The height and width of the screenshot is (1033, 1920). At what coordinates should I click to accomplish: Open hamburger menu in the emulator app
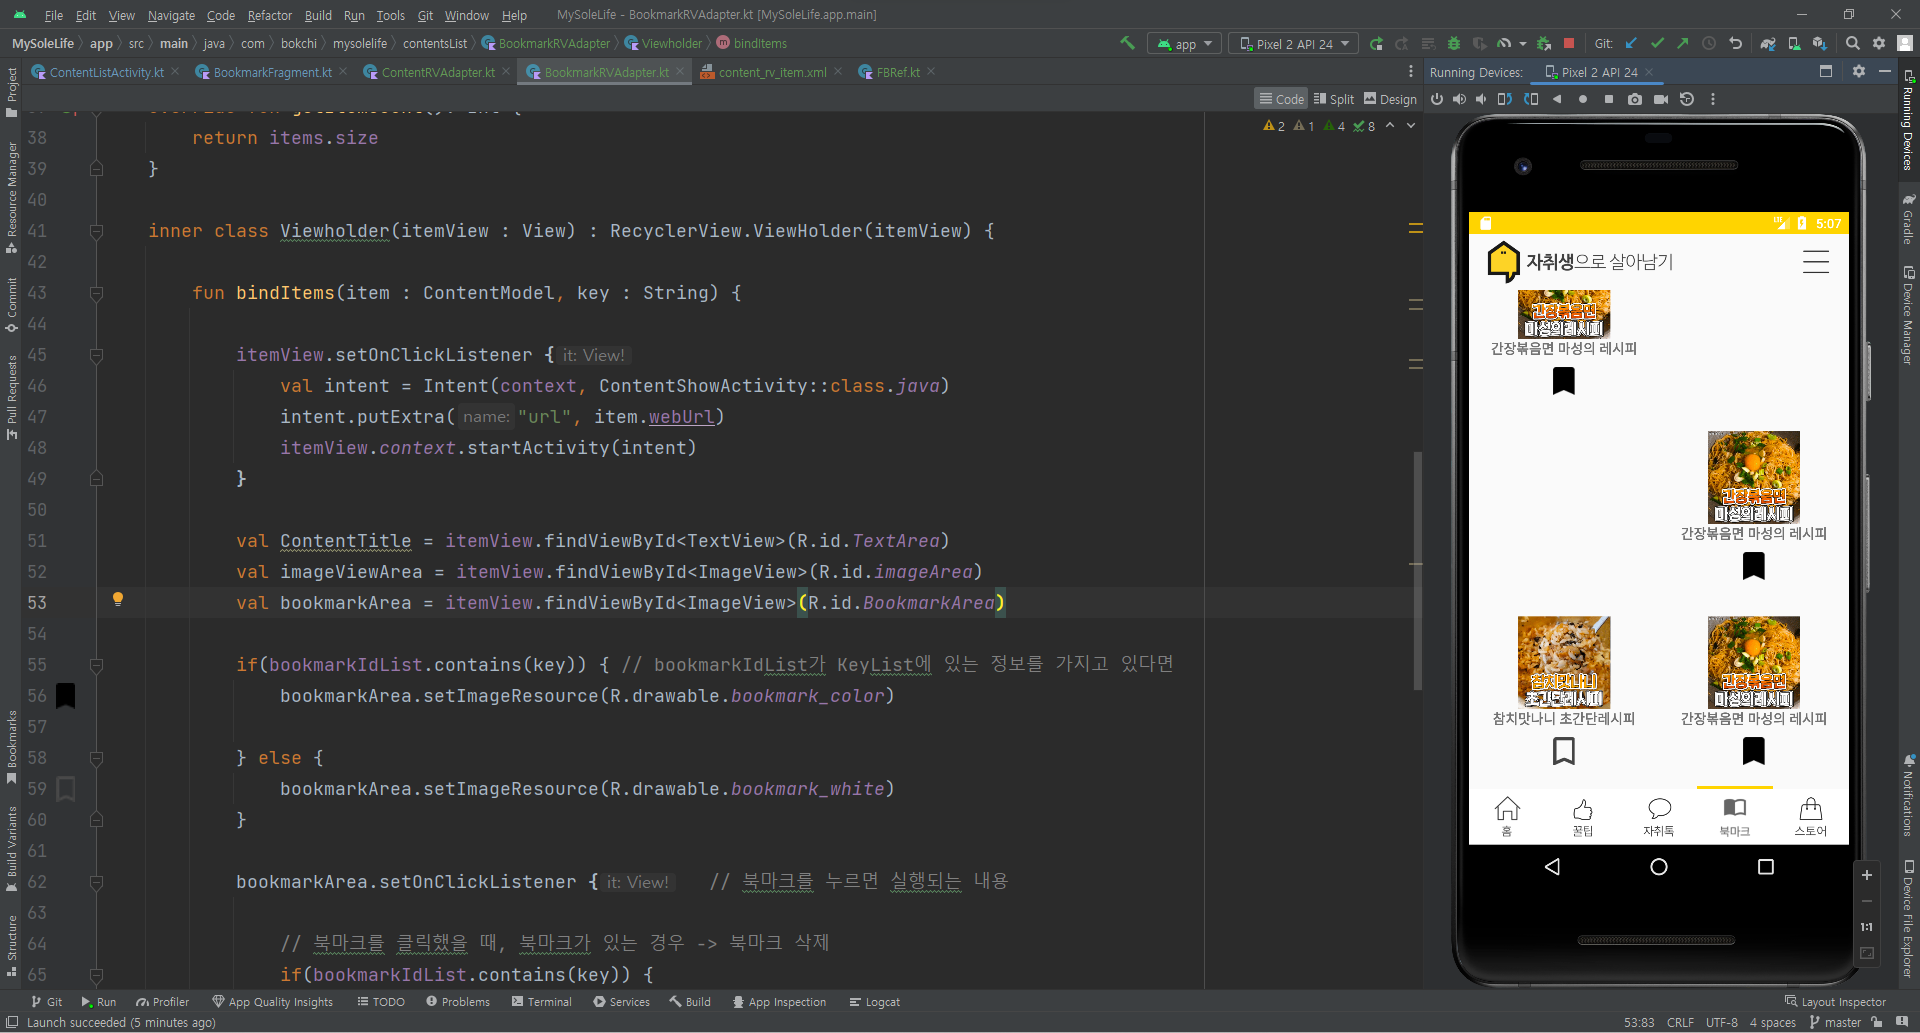coord(1816,262)
